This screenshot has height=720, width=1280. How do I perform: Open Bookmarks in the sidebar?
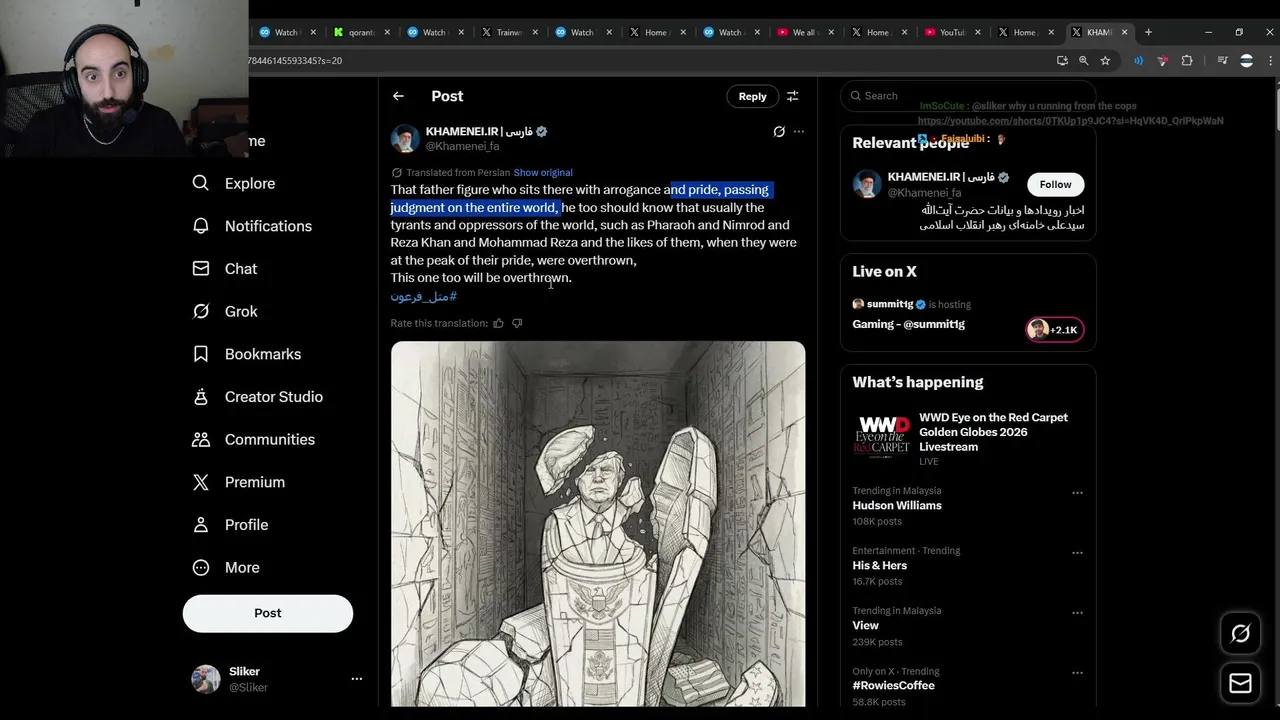point(247,354)
